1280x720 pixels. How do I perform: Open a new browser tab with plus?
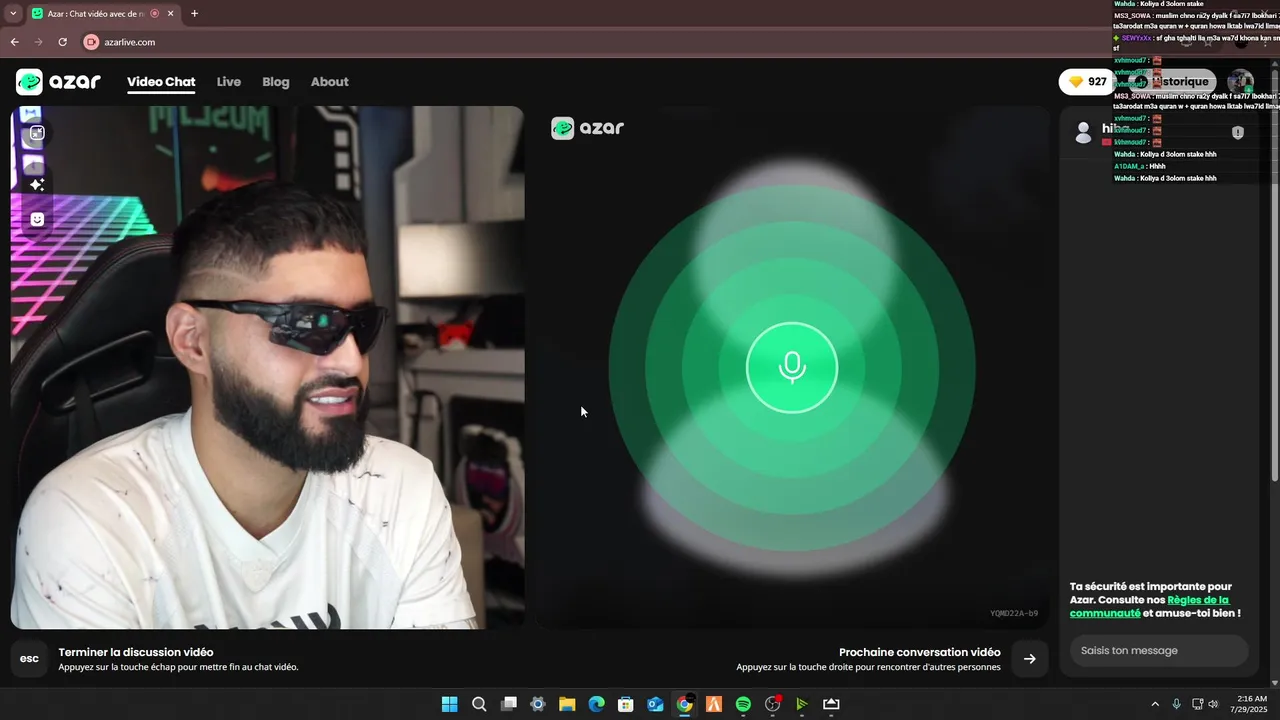[x=194, y=14]
